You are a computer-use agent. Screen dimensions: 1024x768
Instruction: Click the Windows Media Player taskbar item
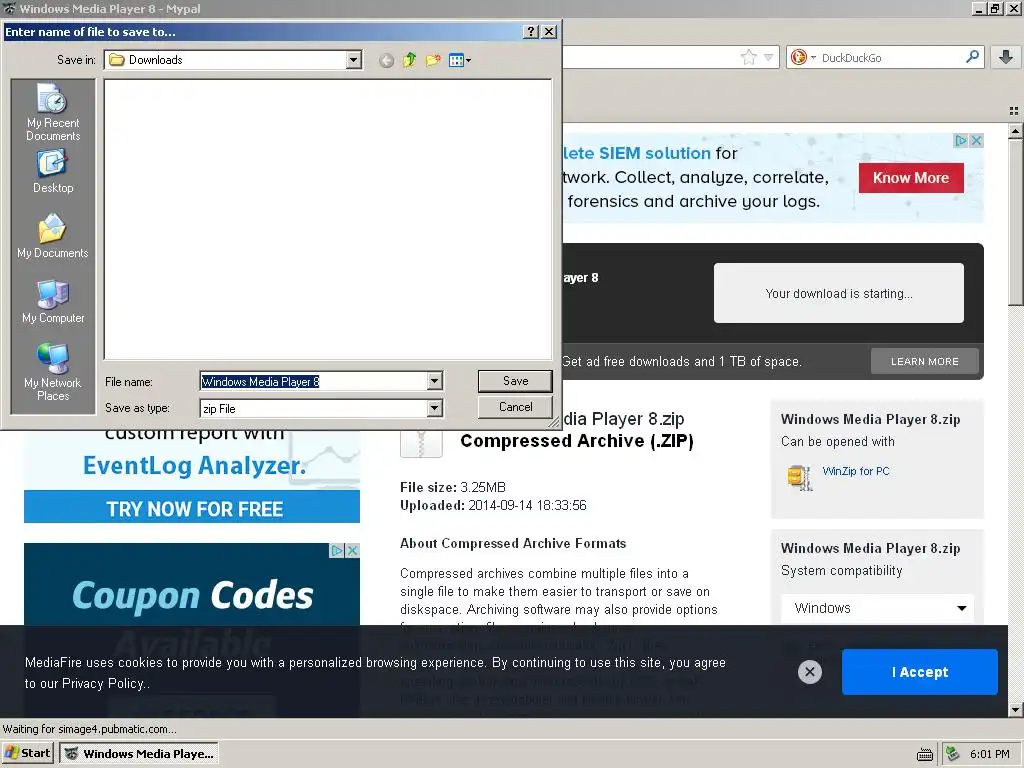(138, 753)
